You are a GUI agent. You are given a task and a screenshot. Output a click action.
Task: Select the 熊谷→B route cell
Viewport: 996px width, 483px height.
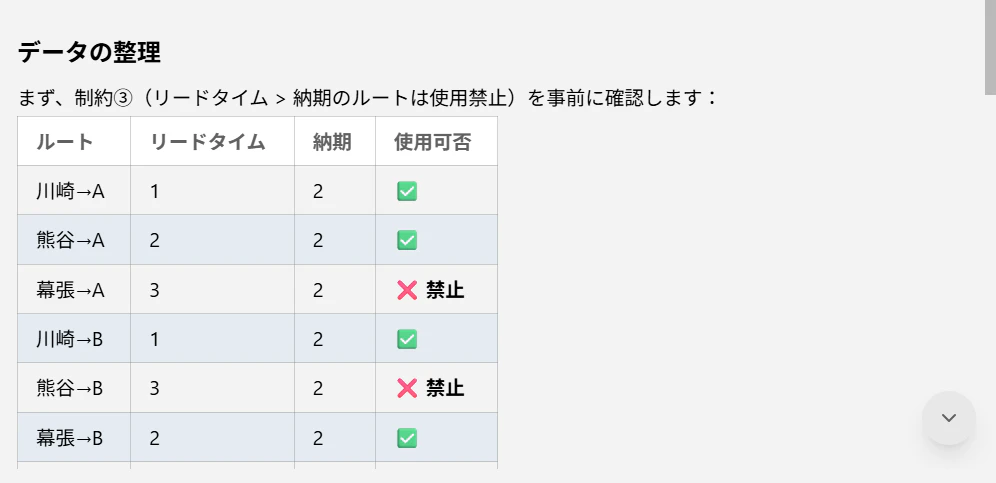tap(74, 388)
